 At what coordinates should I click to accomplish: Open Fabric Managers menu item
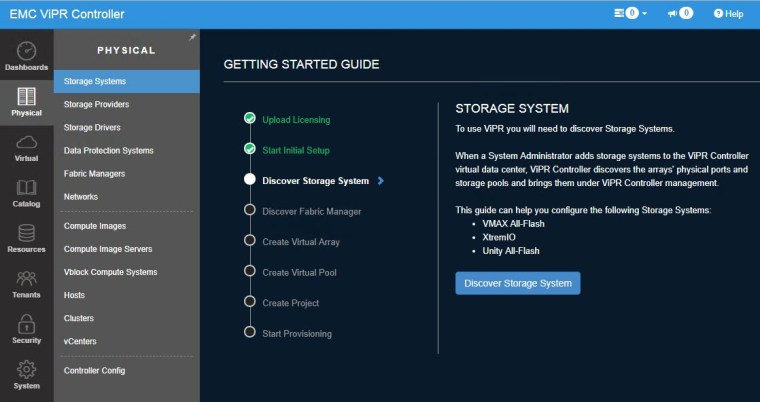pos(127,174)
